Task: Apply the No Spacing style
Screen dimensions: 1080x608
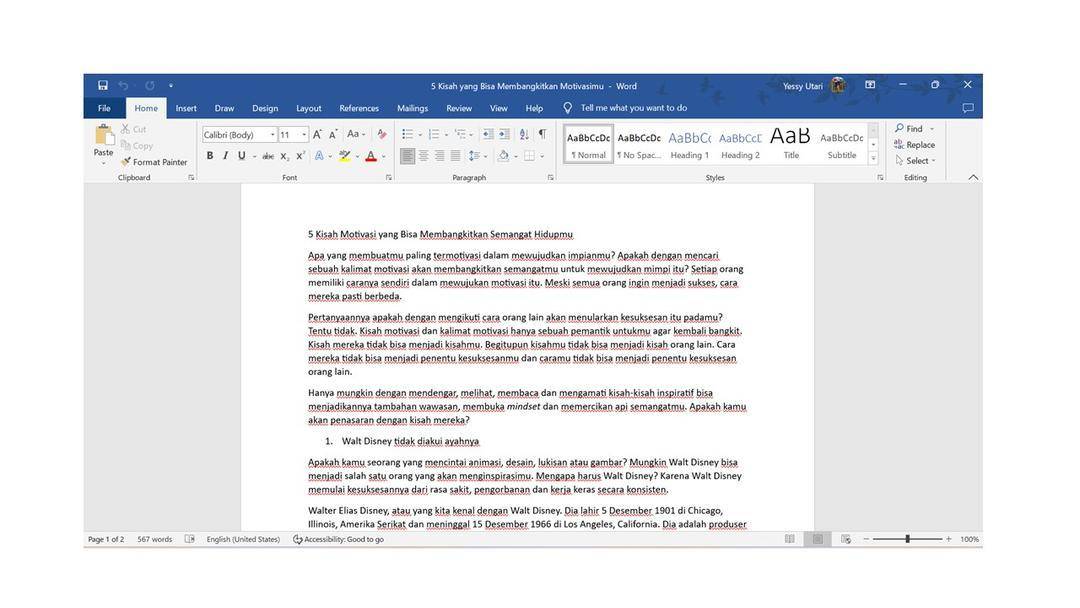Action: [638, 144]
